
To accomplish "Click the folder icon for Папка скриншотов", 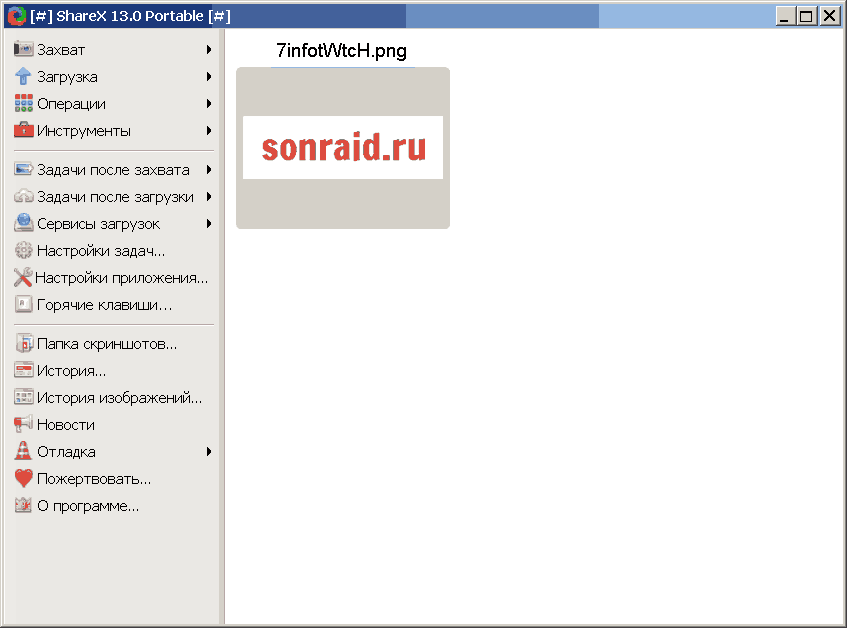I will pos(24,343).
